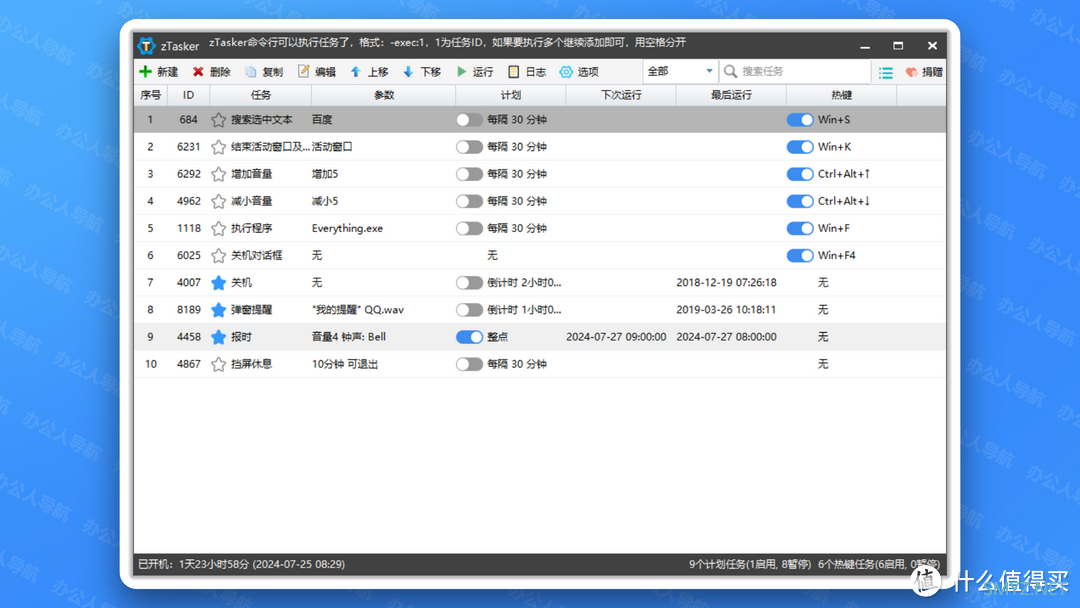Star the 搜索选中文本 task

point(218,120)
